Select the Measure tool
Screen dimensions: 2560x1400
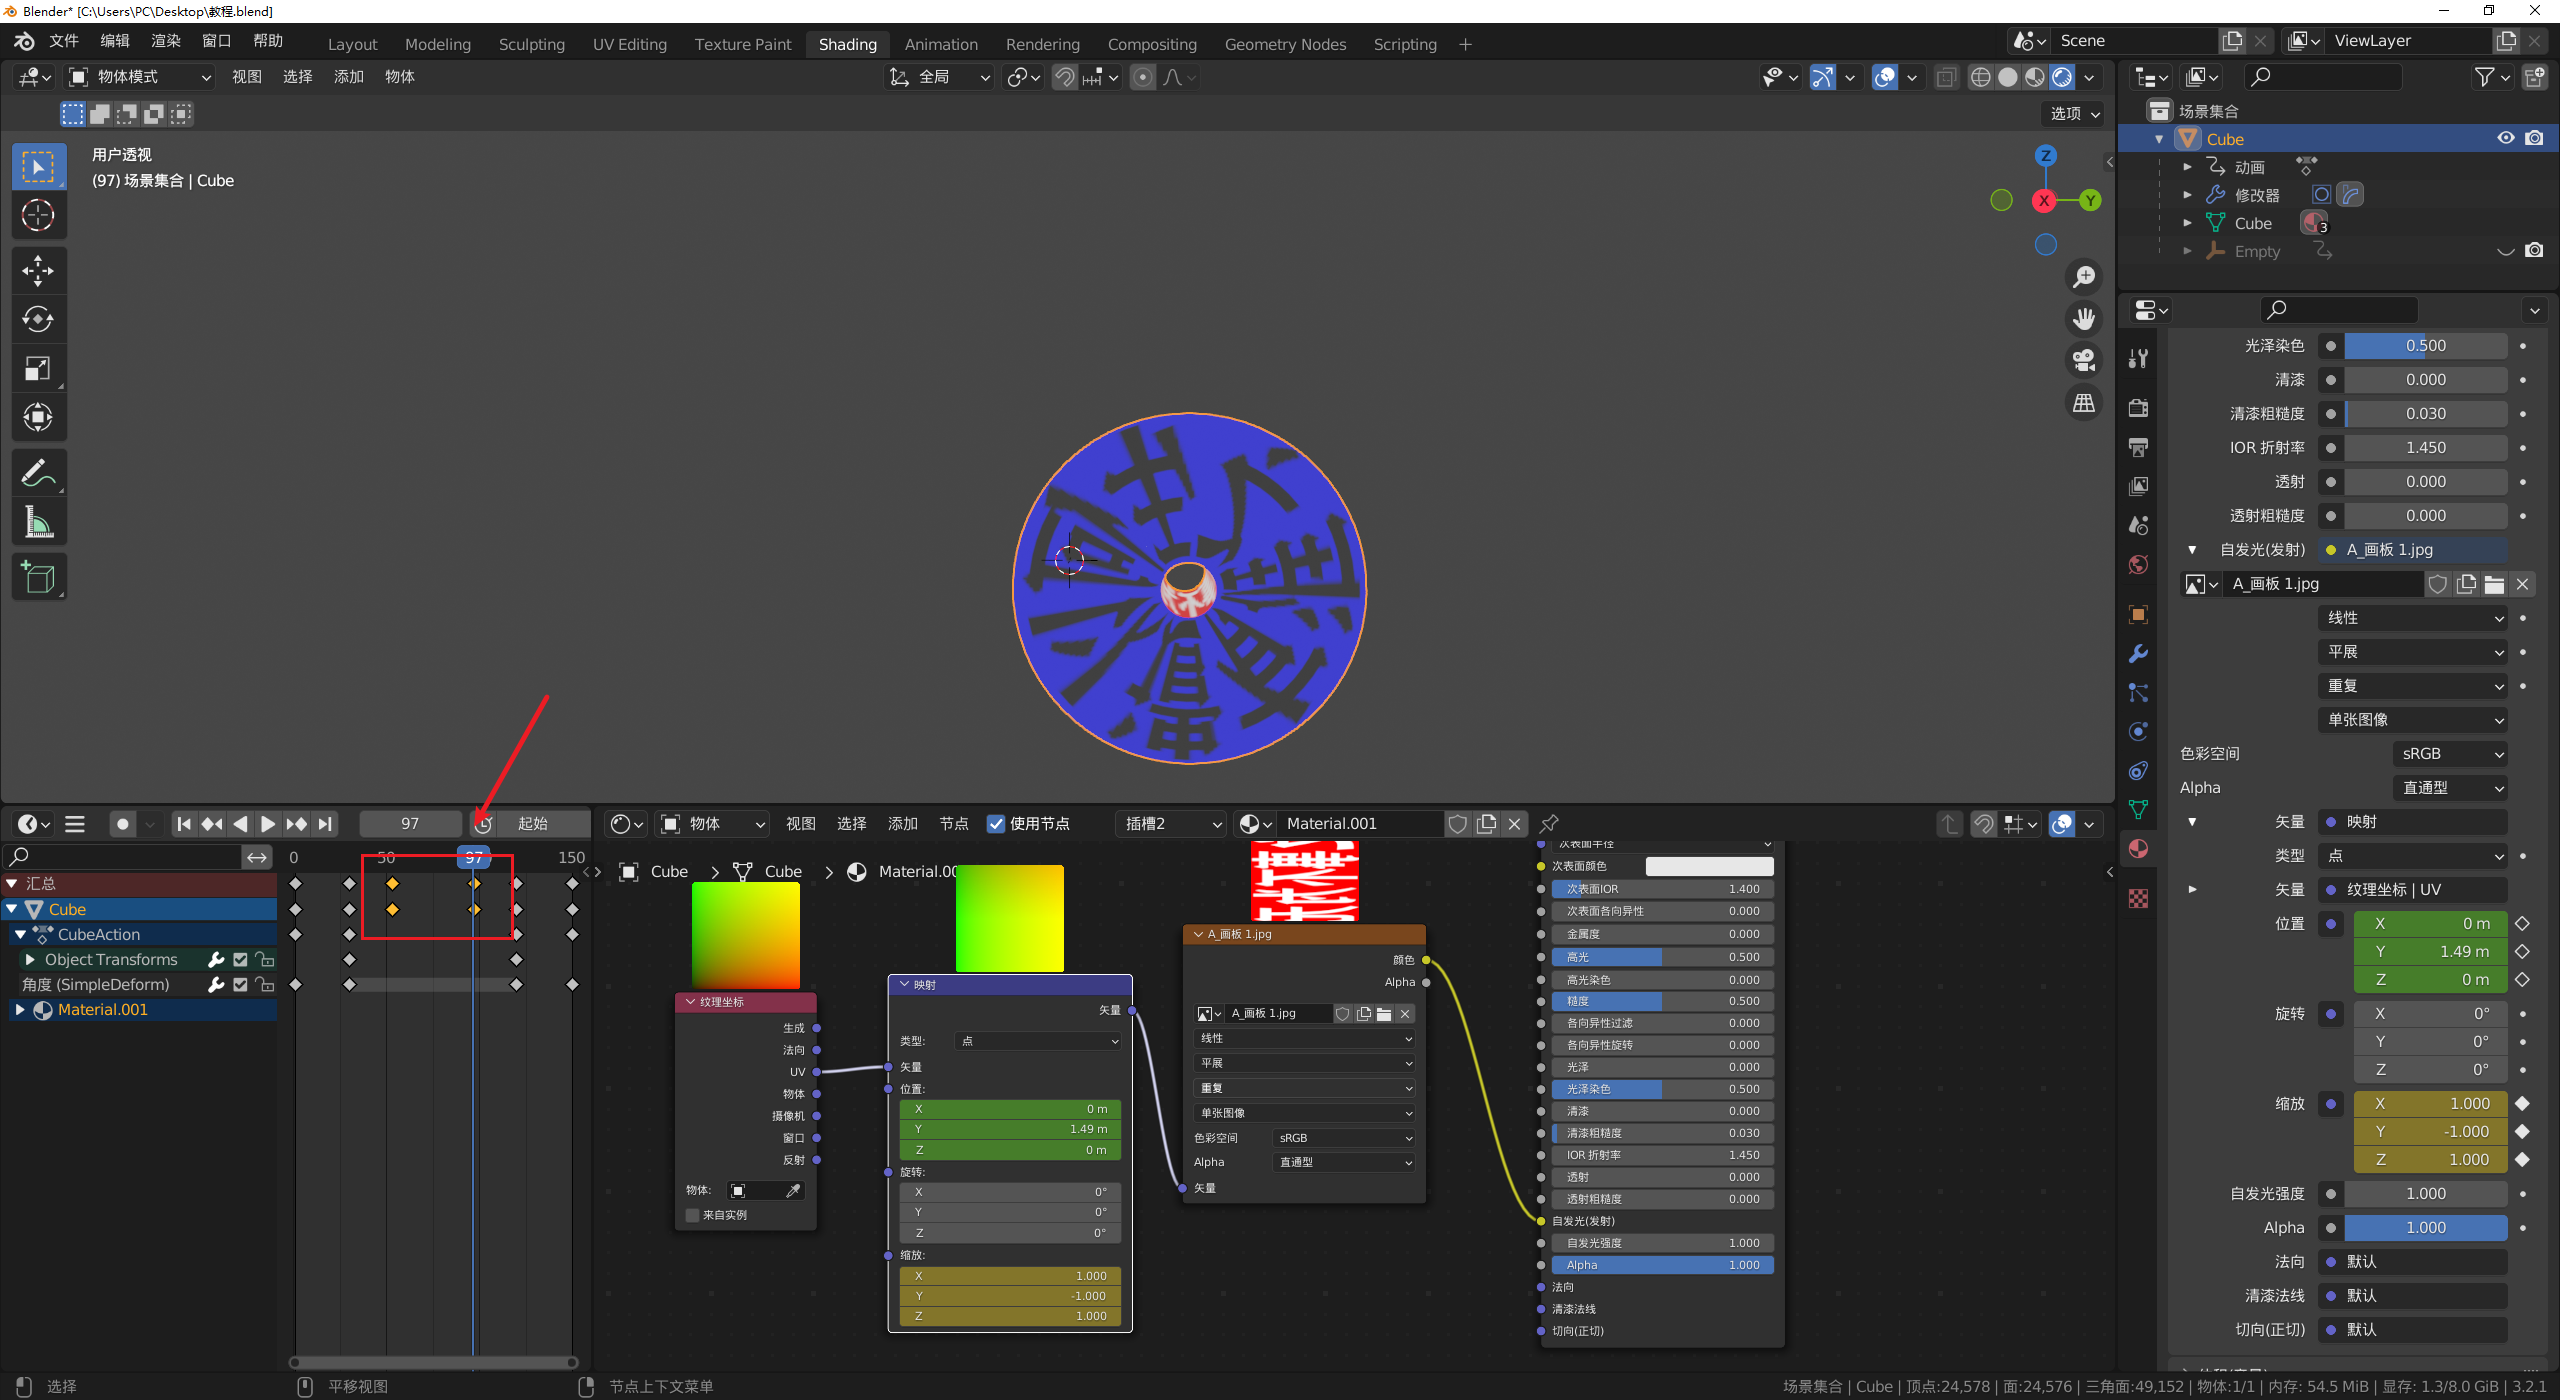pos(38,522)
